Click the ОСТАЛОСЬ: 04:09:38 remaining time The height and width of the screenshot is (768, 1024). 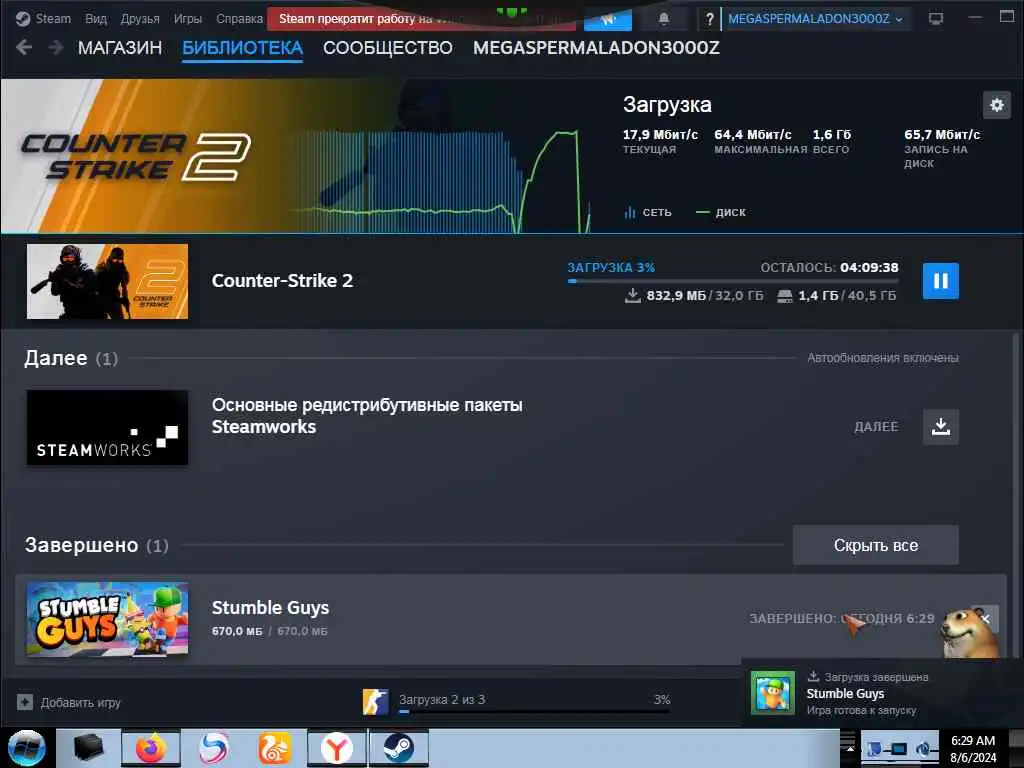tap(829, 267)
